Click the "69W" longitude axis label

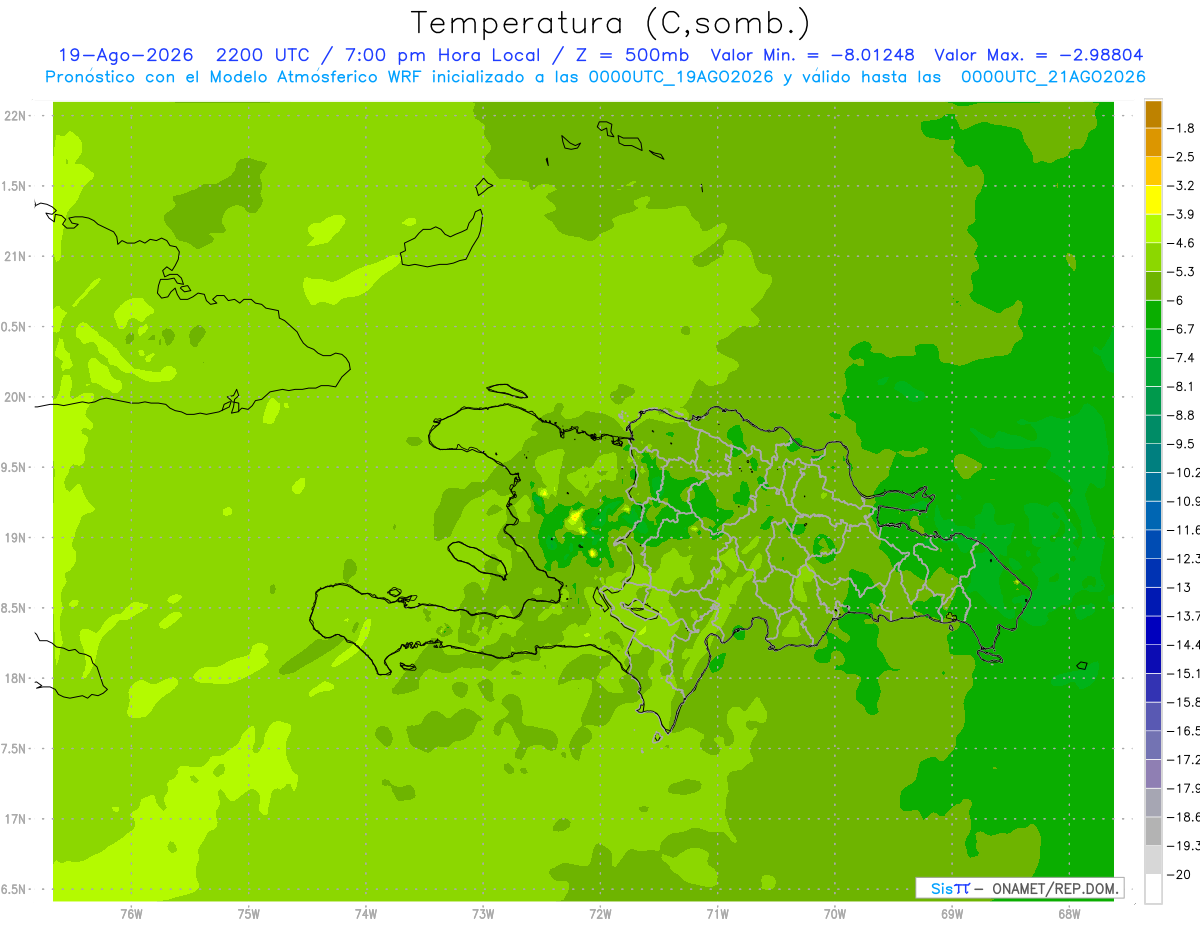point(952,913)
